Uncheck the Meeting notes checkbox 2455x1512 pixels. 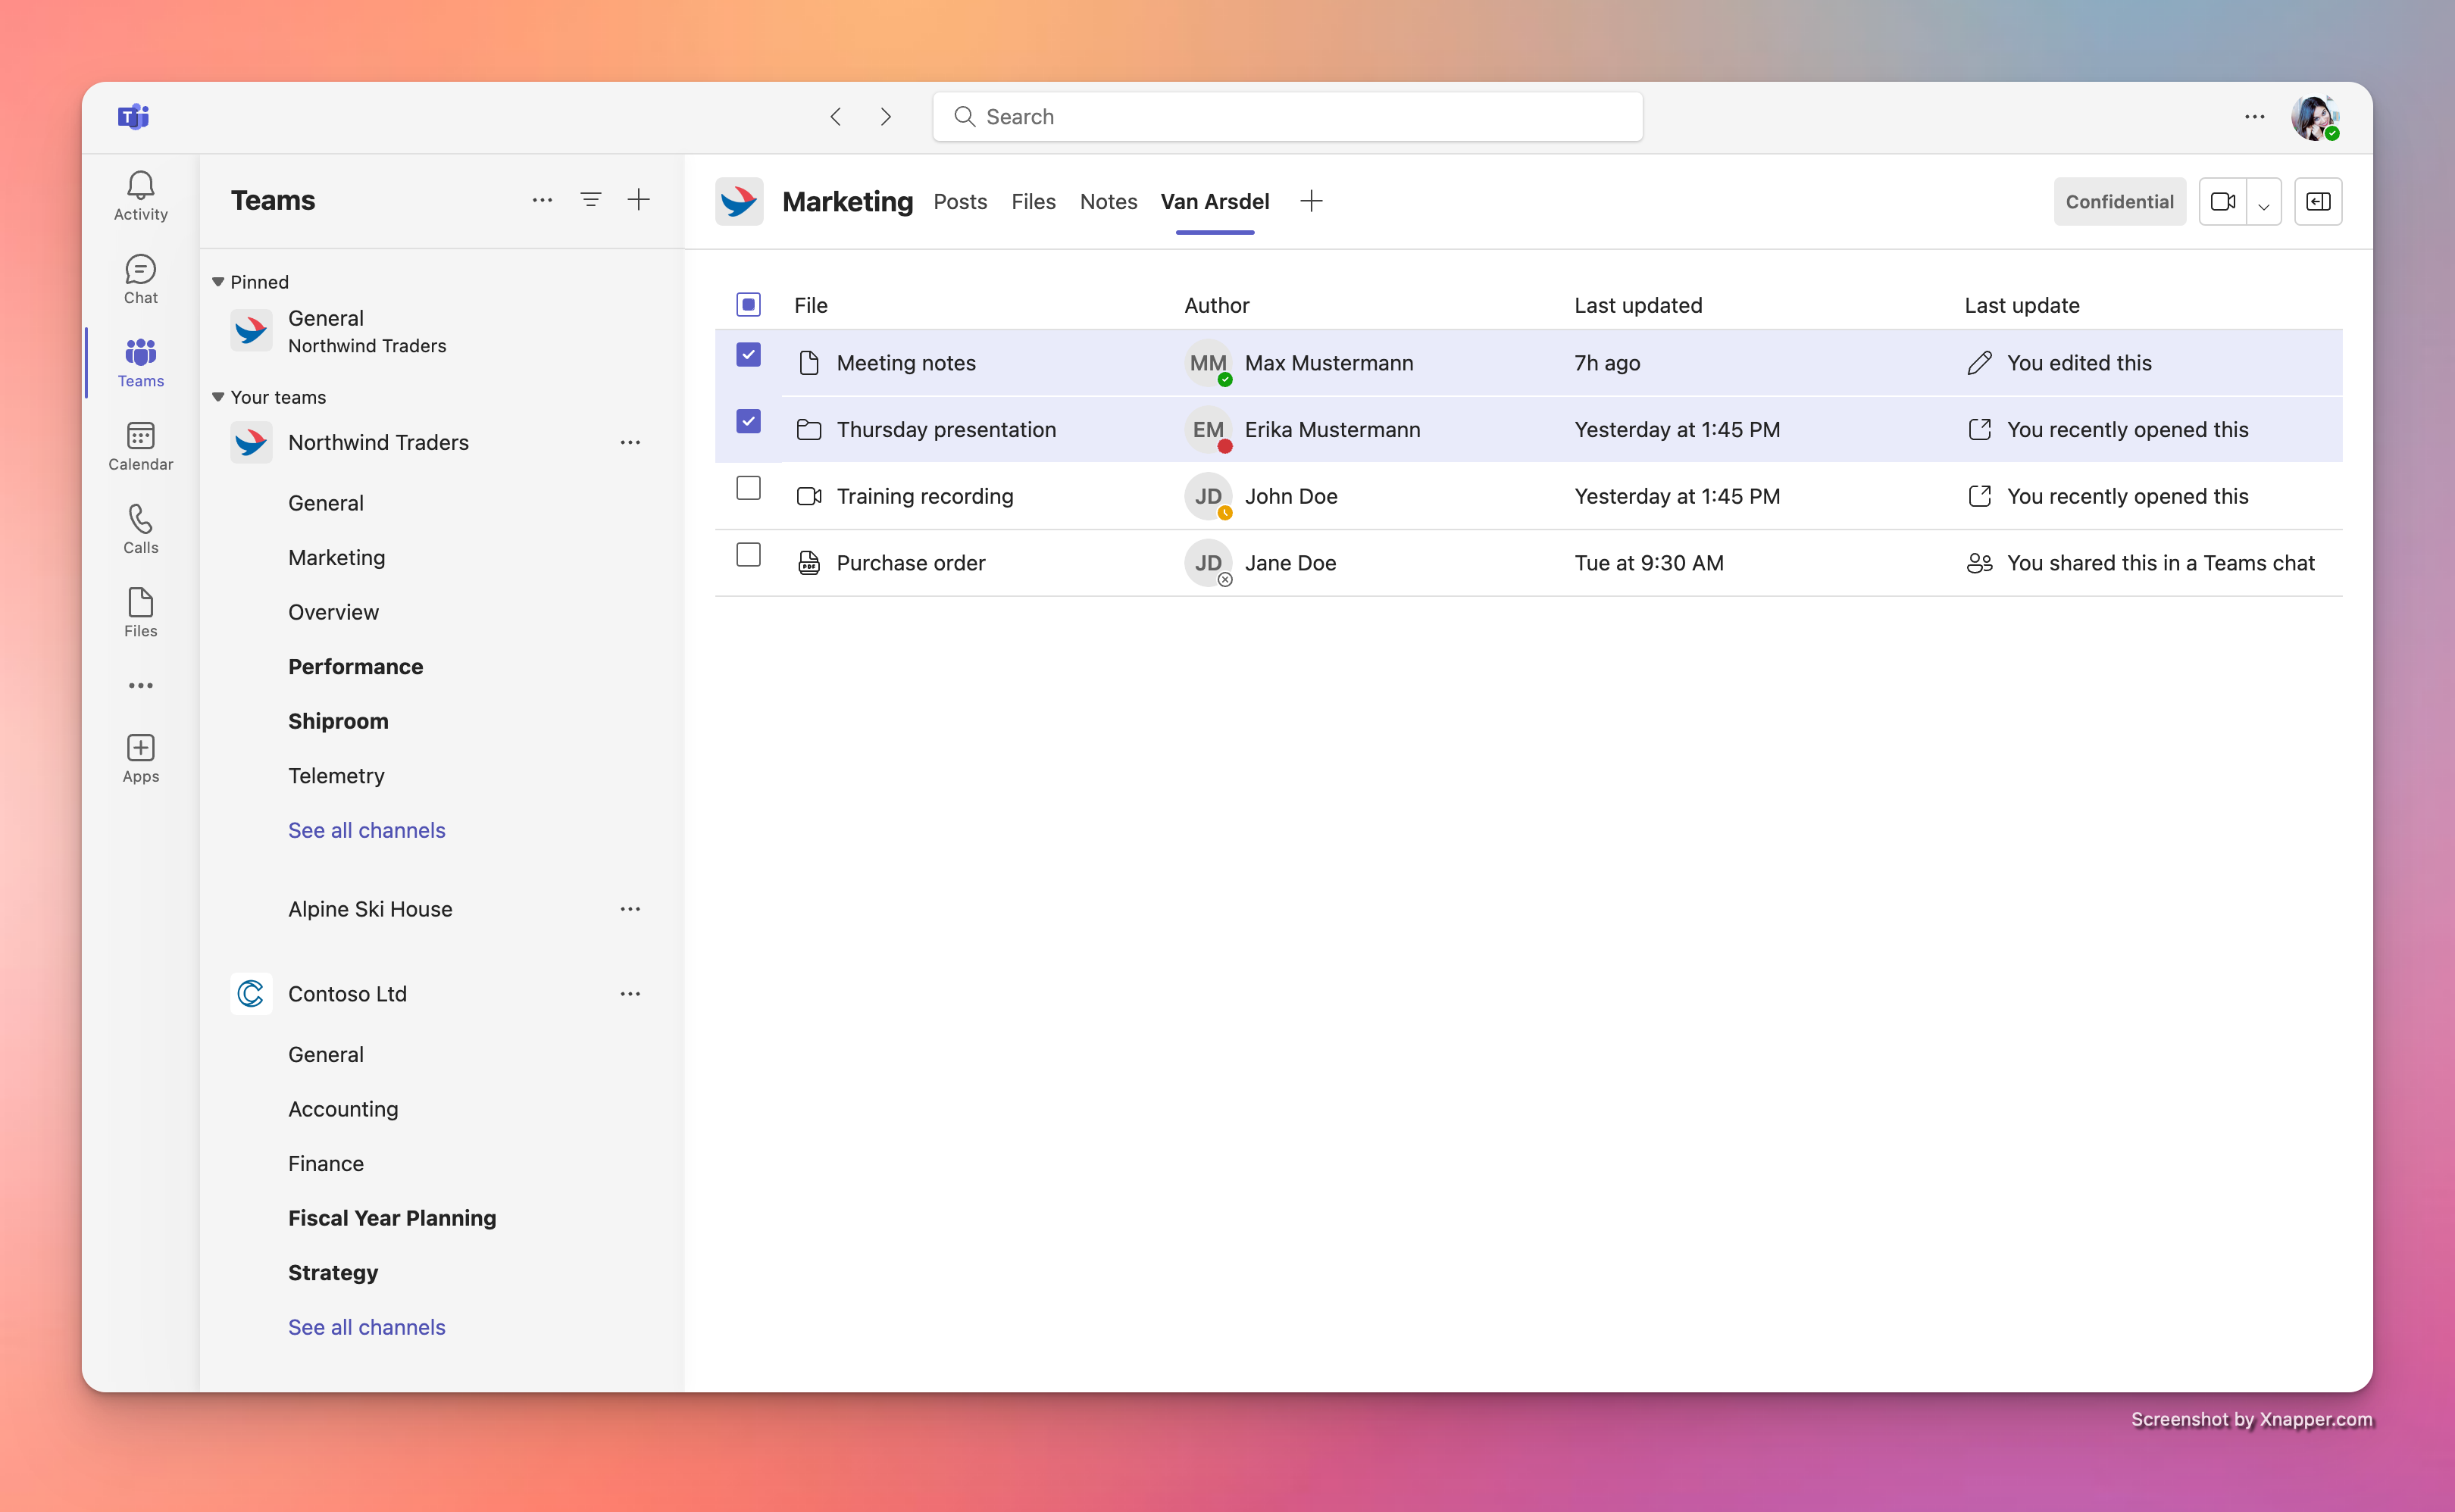point(748,355)
